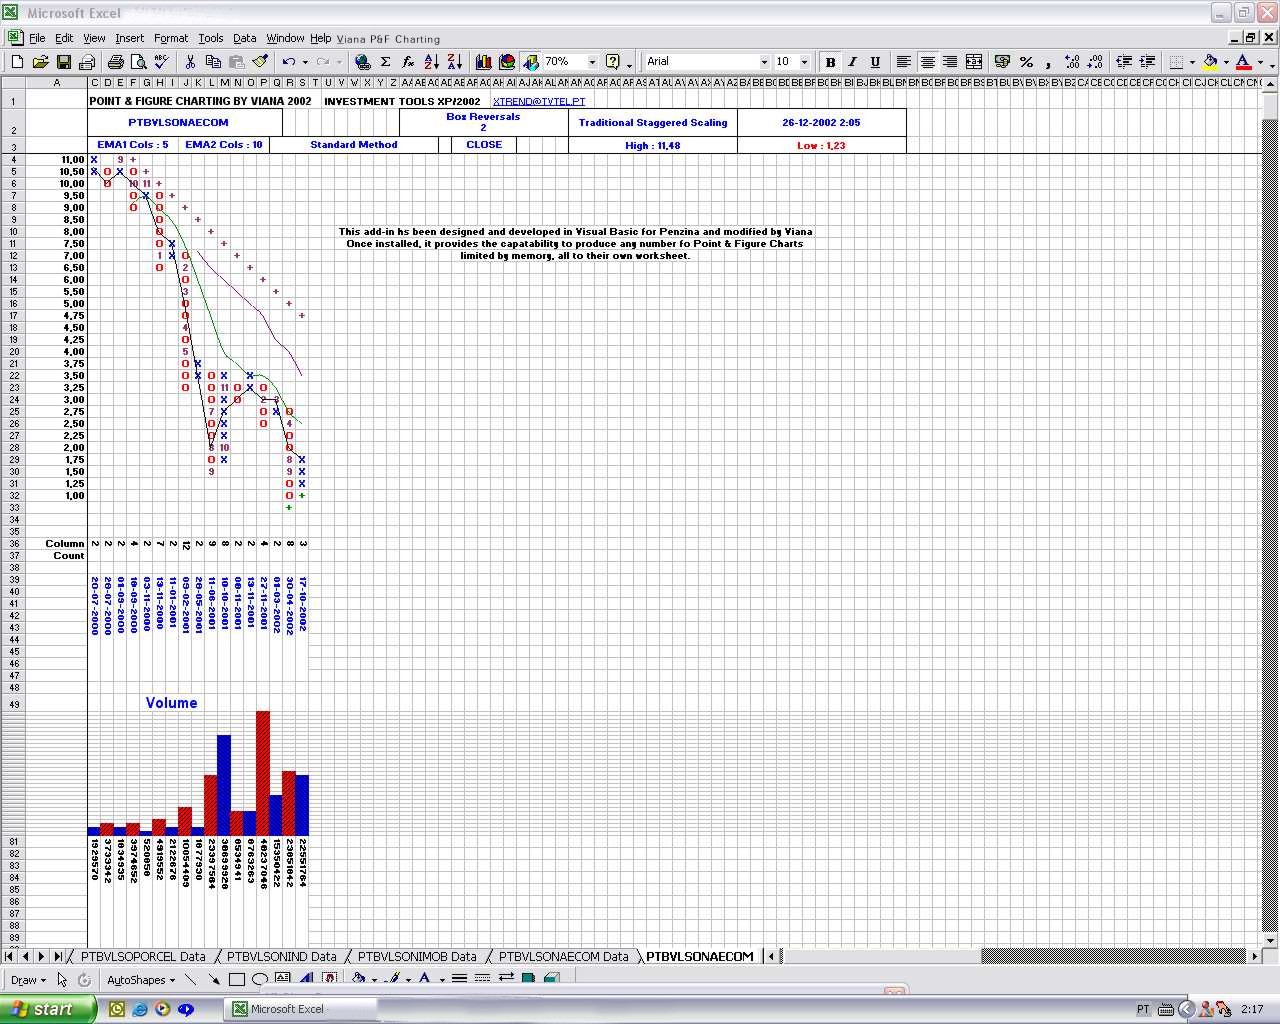The height and width of the screenshot is (1024, 1280).
Task: Open the Format menu
Action: [171, 38]
